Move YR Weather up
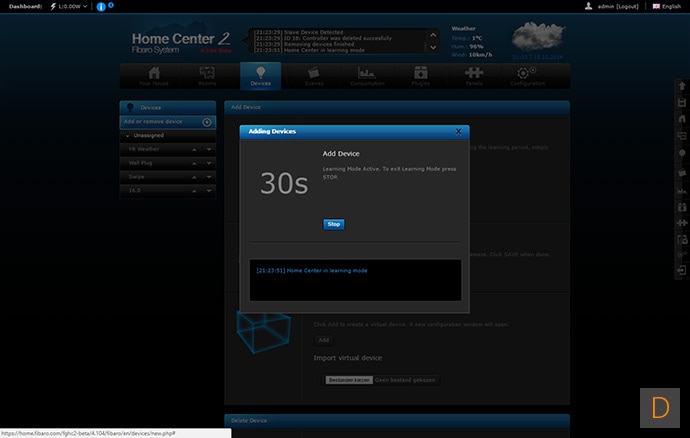 [194, 150]
